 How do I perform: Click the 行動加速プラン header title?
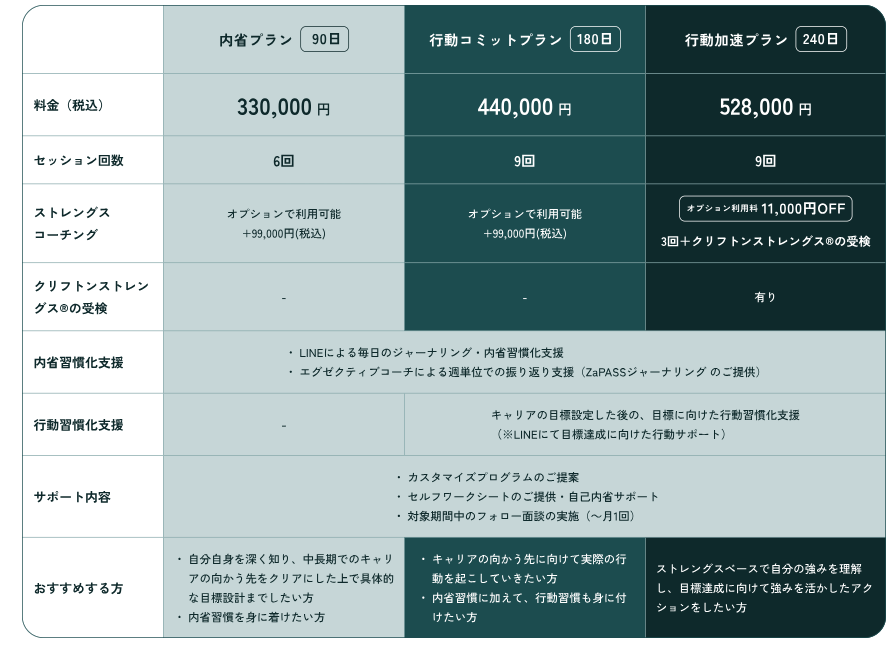point(735,41)
